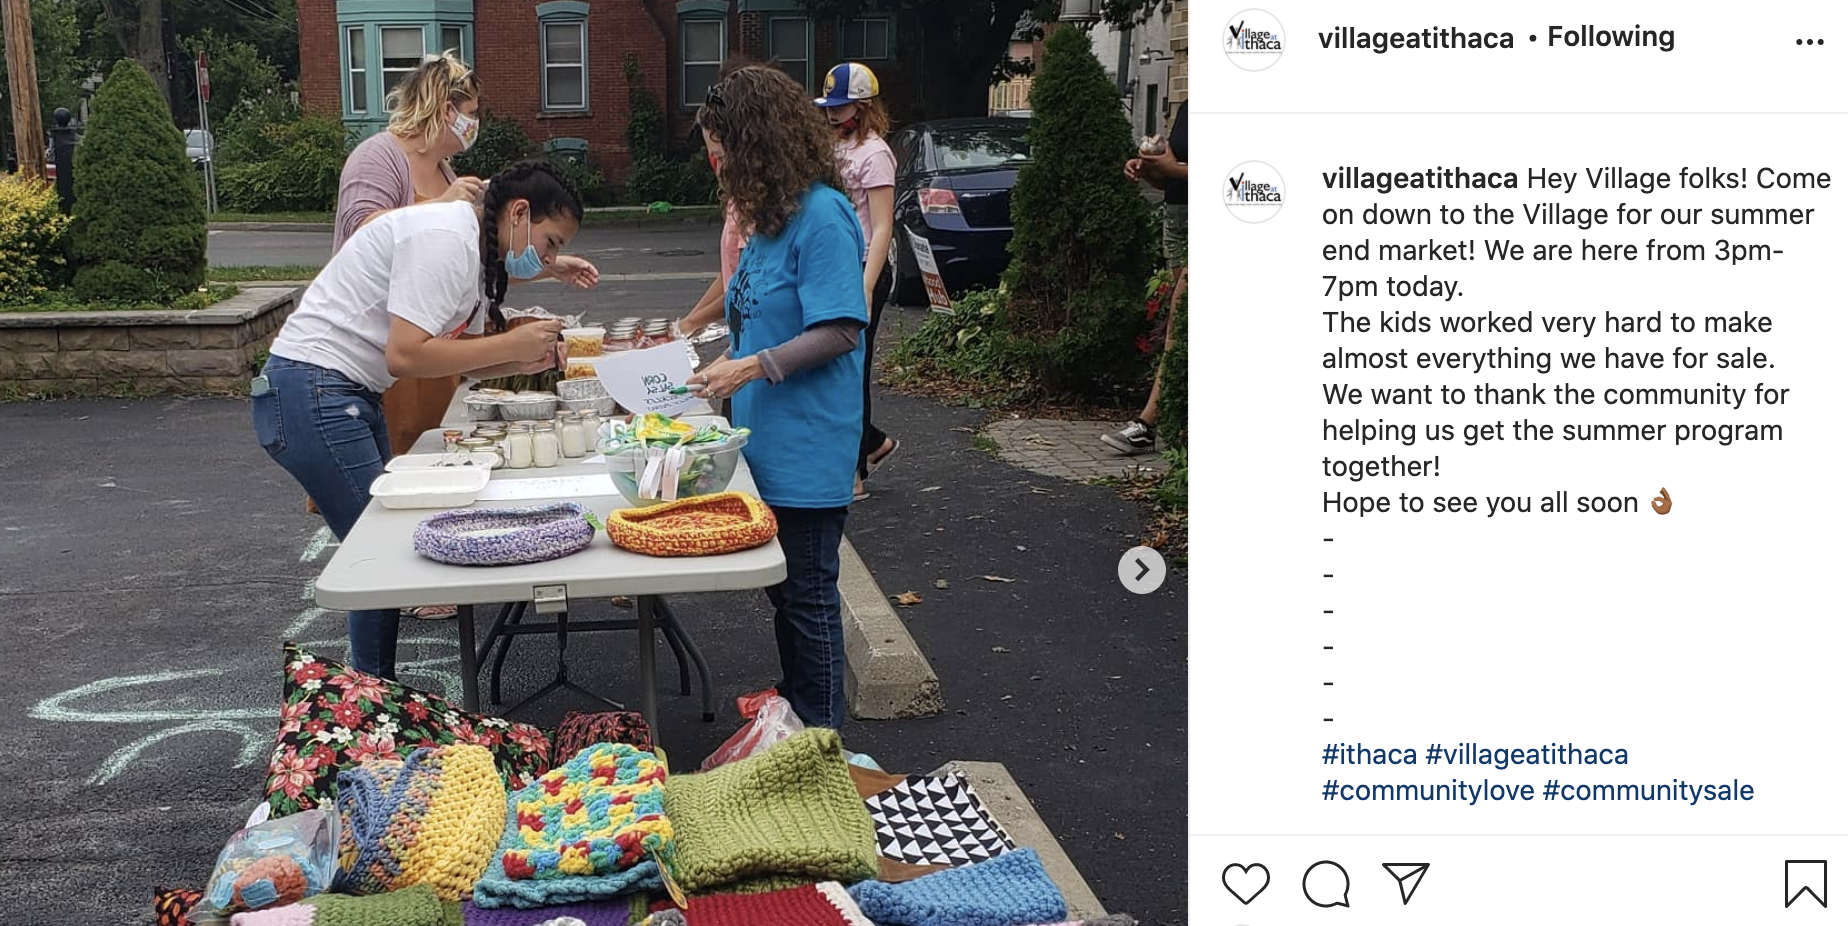Open the #ithaca hashtag
This screenshot has height=926, width=1848.
(1369, 754)
